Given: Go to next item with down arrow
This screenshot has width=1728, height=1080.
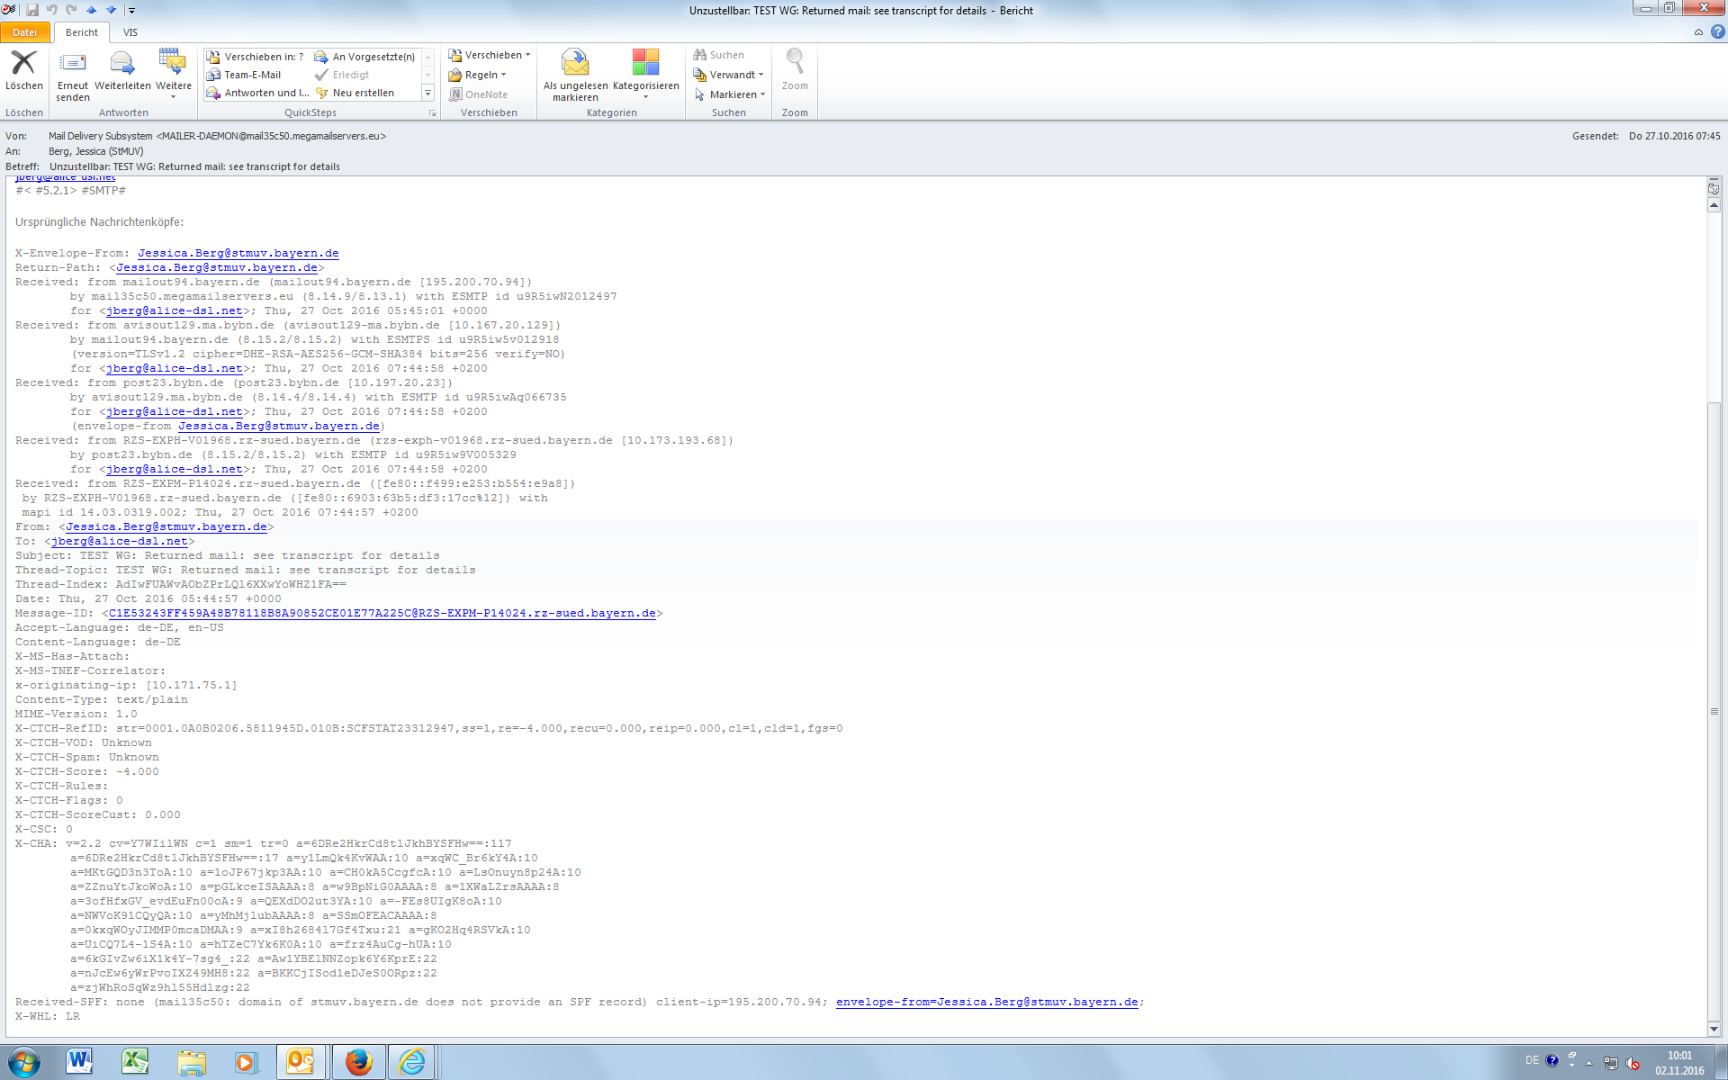Looking at the screenshot, I should [x=111, y=10].
